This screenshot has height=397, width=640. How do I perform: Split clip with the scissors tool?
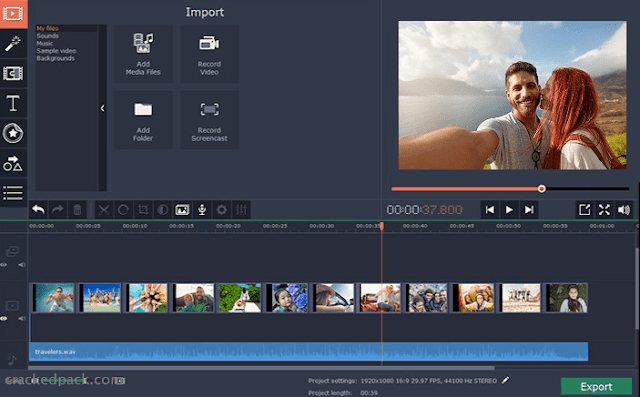104,210
